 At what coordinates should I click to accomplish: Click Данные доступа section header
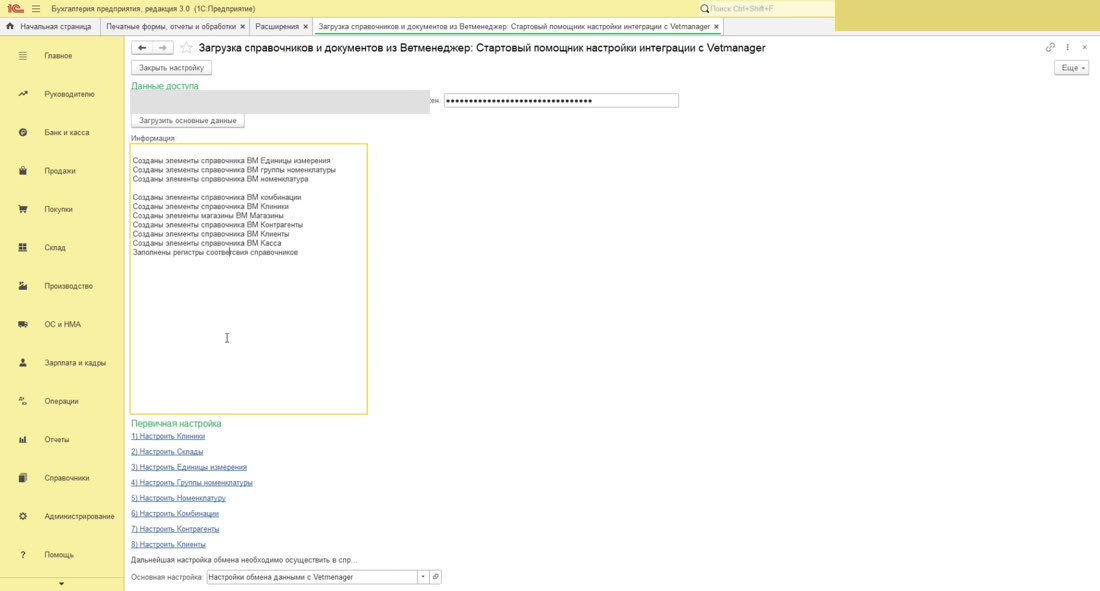[x=164, y=86]
